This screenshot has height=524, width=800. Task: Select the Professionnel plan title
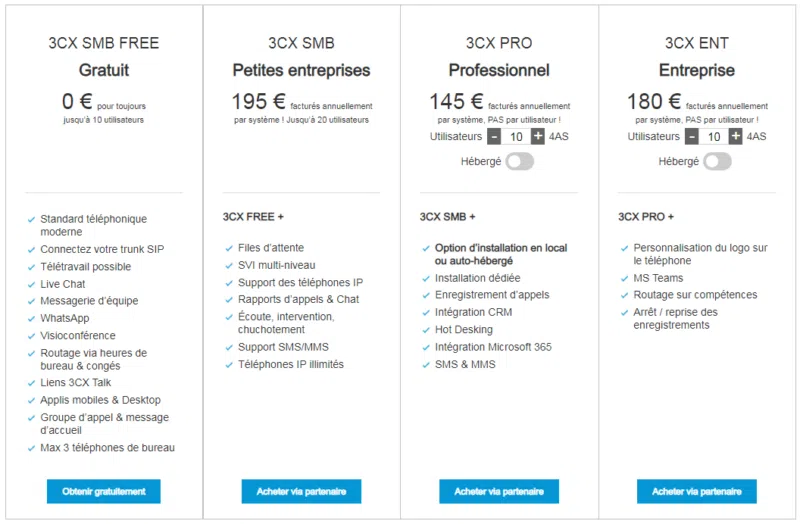[499, 71]
